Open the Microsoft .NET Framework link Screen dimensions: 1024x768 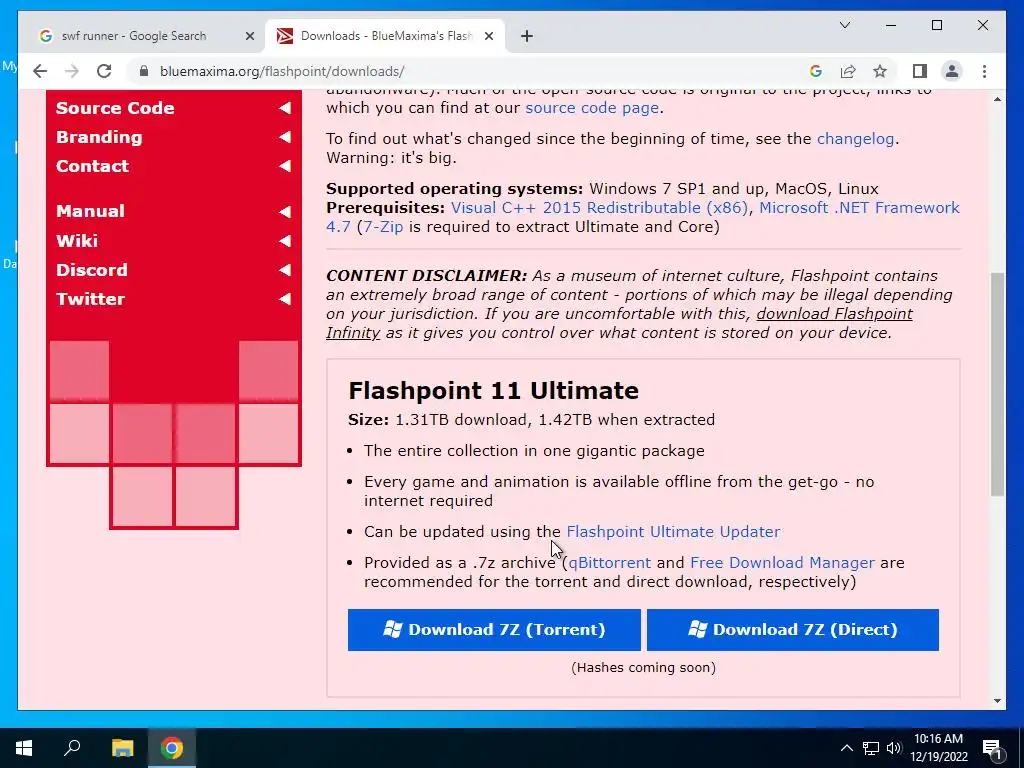point(859,208)
